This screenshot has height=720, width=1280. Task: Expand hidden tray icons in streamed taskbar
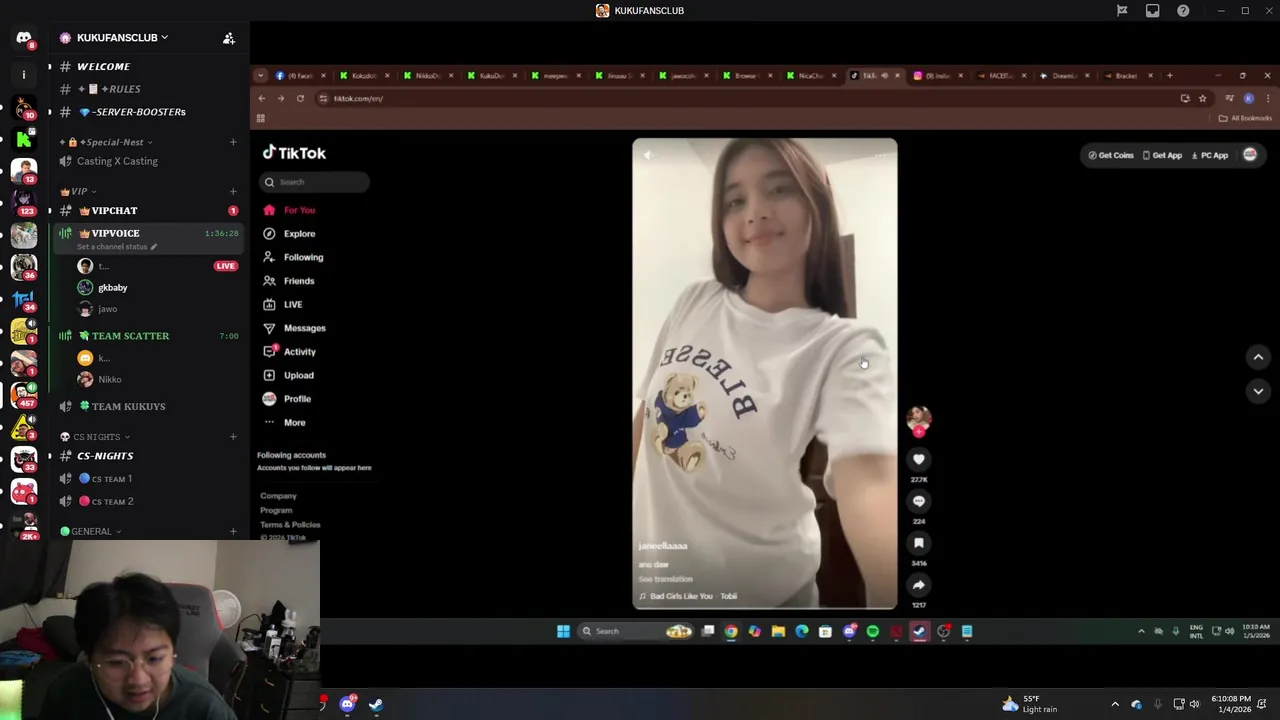(1141, 631)
